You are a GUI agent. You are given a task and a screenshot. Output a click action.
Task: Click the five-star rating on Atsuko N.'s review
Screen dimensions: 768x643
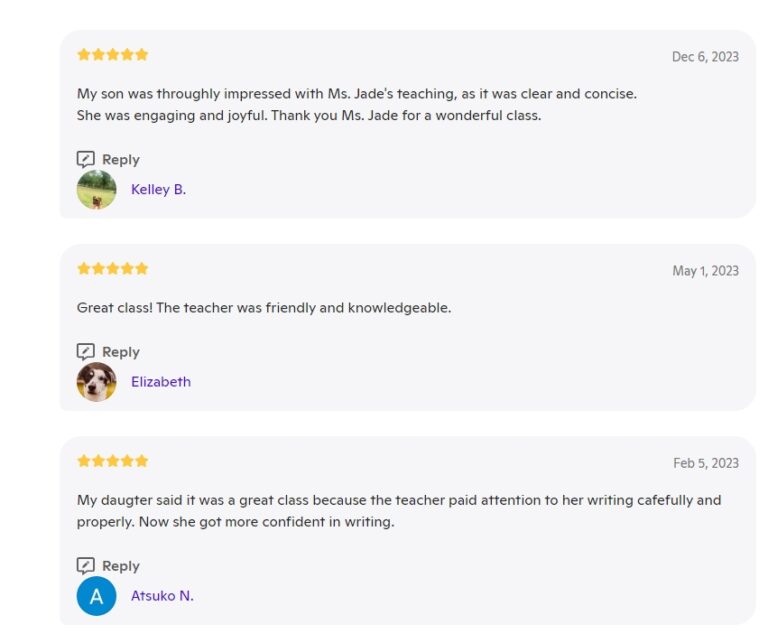click(113, 461)
